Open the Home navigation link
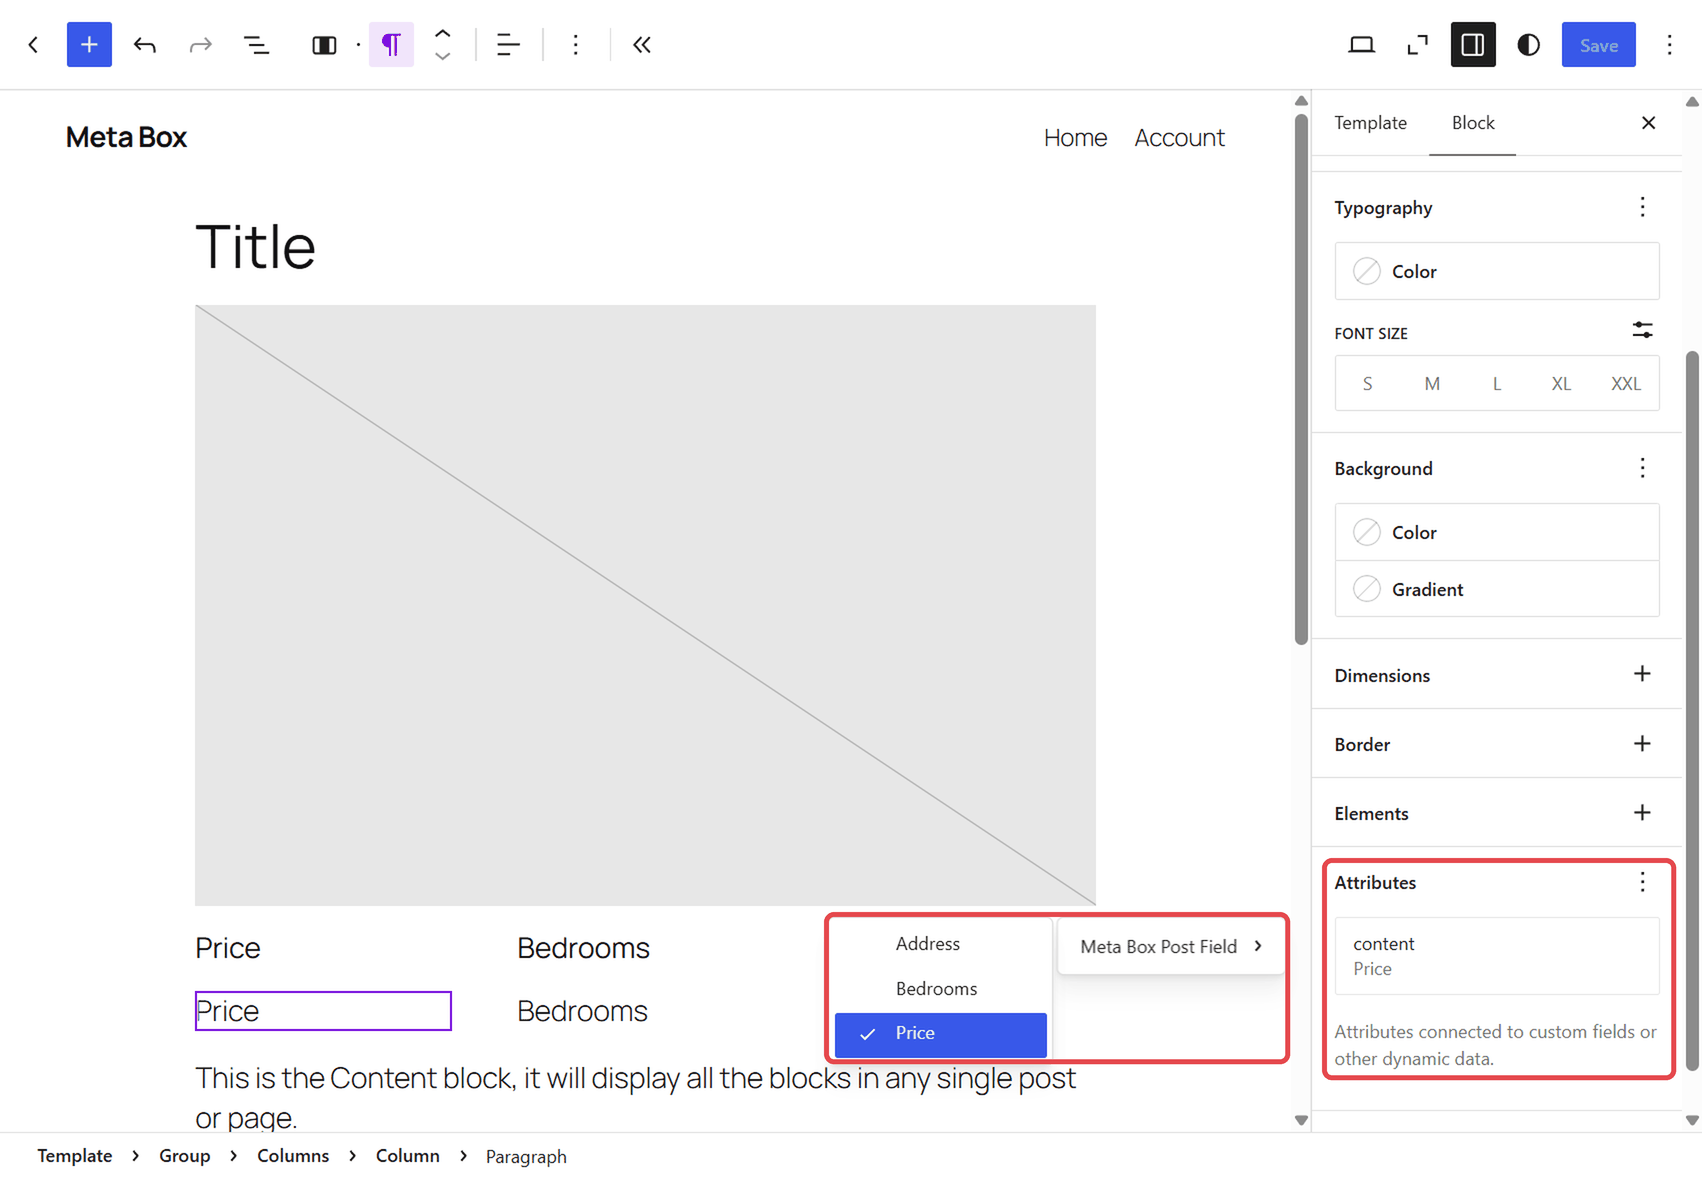Viewport: 1702px width, 1177px height. tap(1075, 138)
